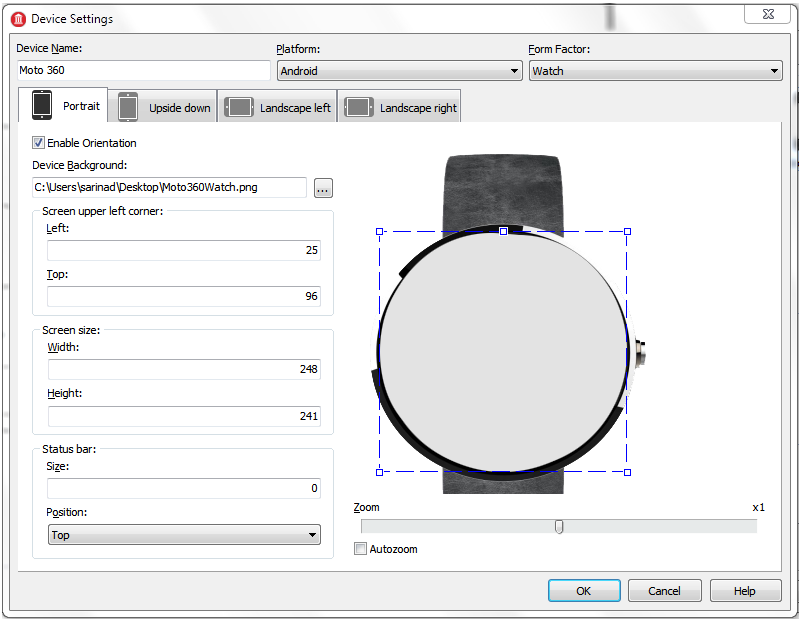Click the portrait phone icon on first tab

[x=42, y=106]
